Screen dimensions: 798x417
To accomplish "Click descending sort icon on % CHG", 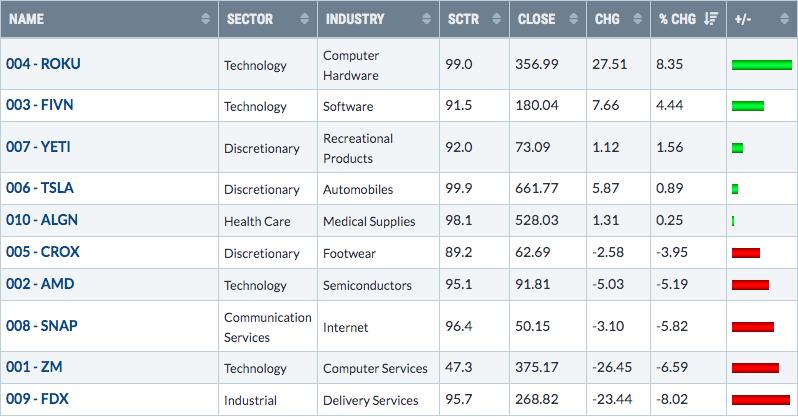I will coord(711,19).
